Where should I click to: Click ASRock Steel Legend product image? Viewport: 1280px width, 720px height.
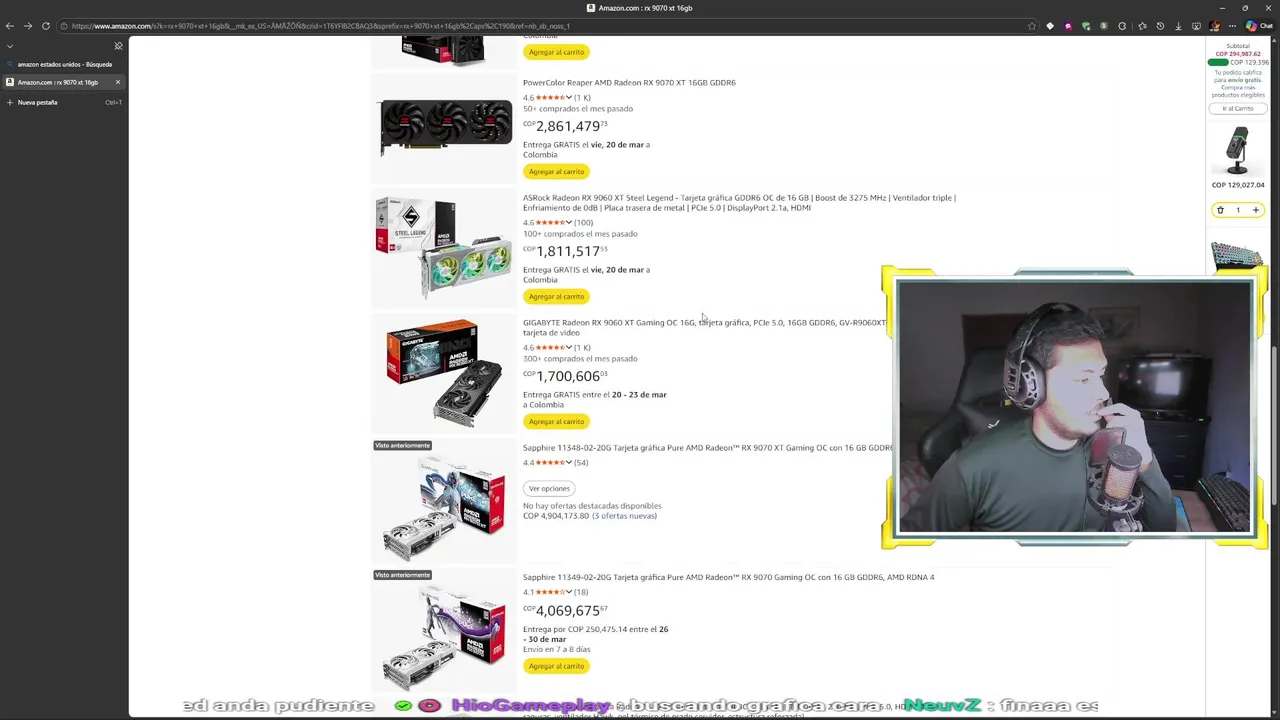pyautogui.click(x=443, y=247)
